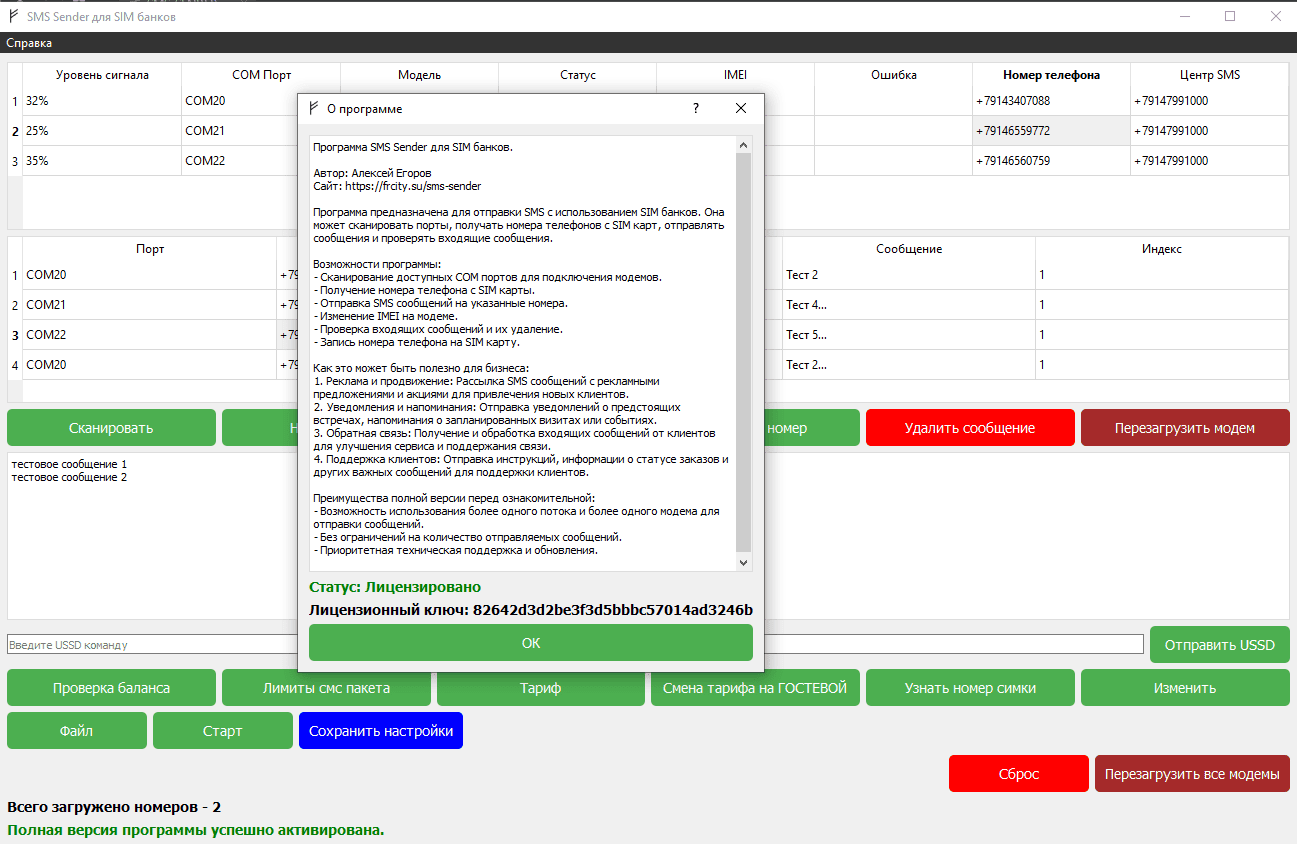Click the Изменить button
This screenshot has width=1297, height=844.
coord(1185,688)
